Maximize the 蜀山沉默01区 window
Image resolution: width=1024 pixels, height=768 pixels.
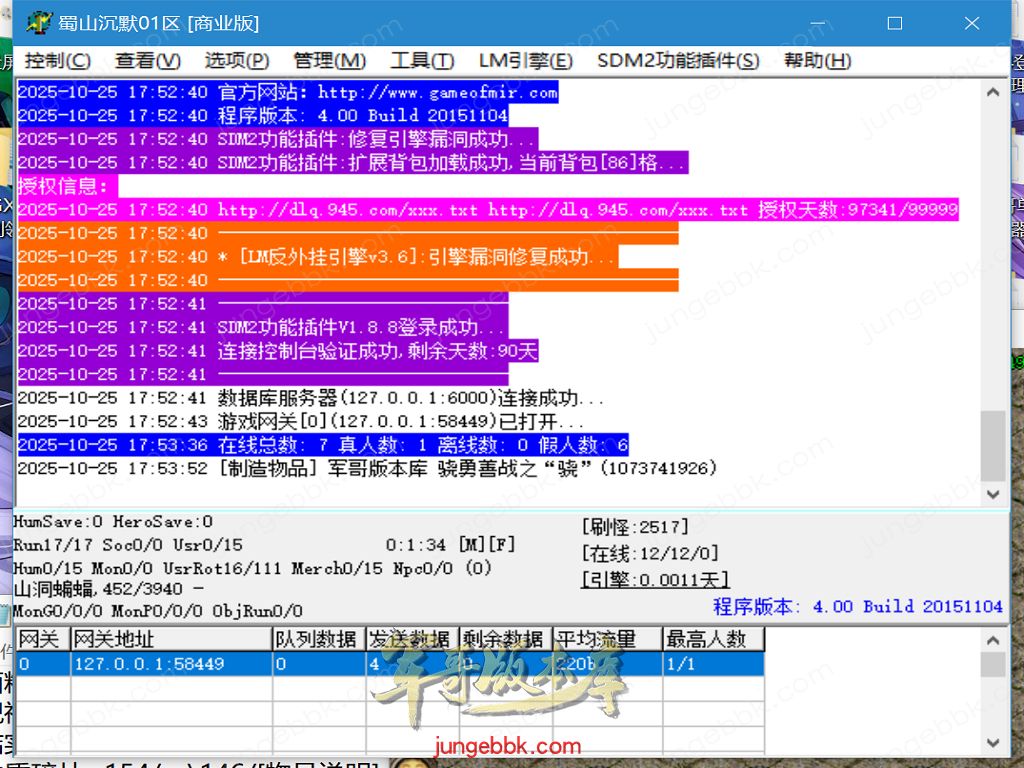(x=895, y=22)
